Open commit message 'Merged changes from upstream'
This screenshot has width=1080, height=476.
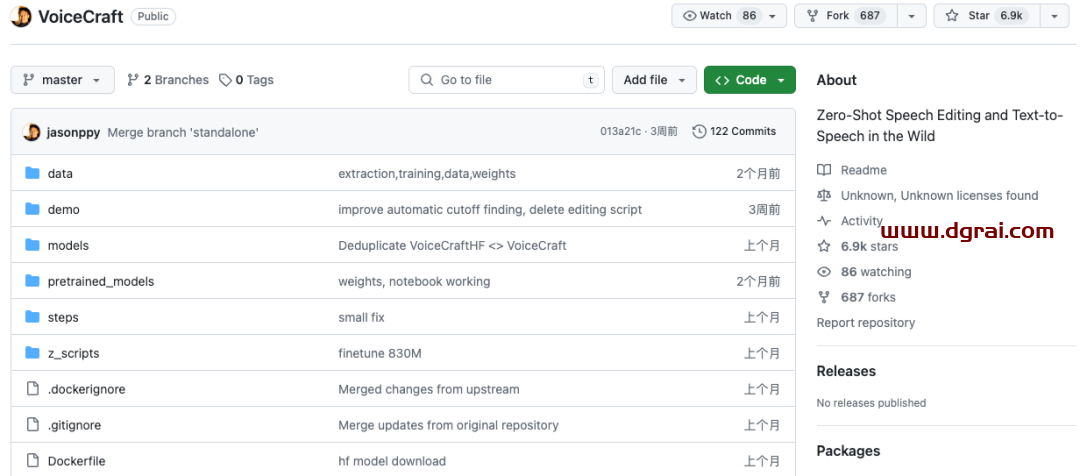pyautogui.click(x=428, y=389)
